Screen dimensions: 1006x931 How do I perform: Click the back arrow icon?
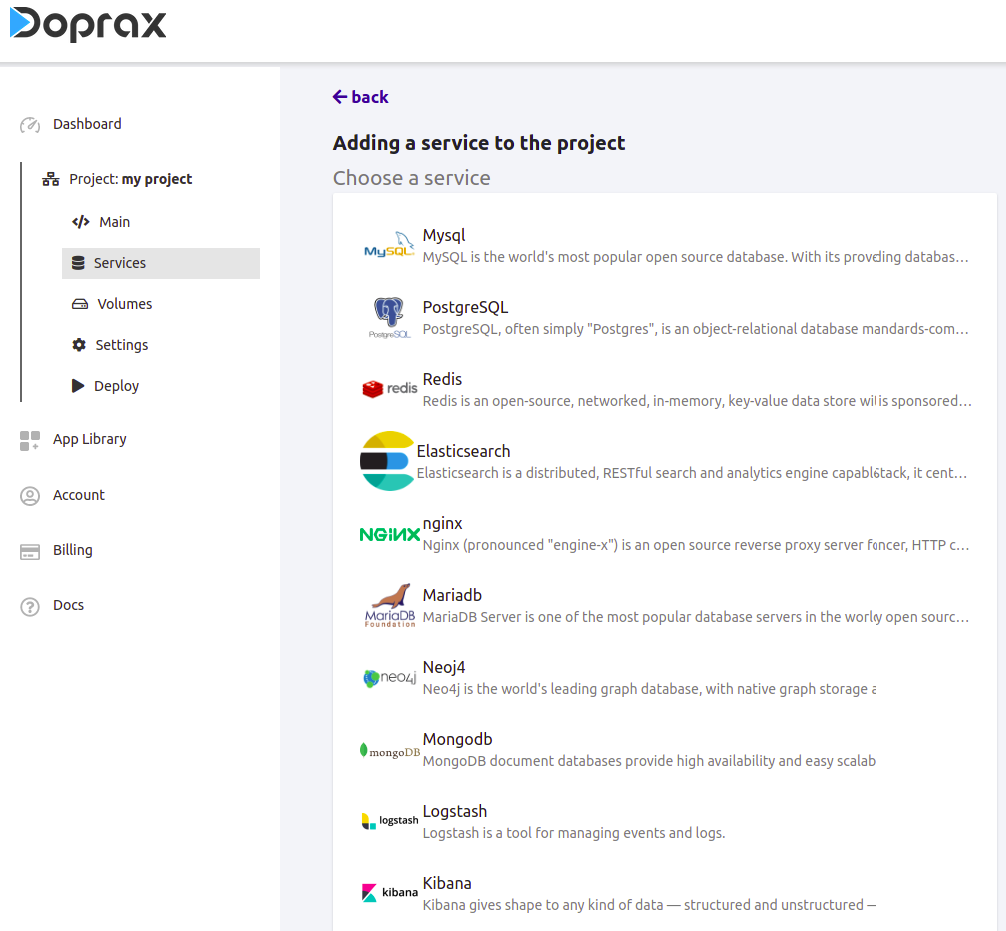(x=340, y=97)
